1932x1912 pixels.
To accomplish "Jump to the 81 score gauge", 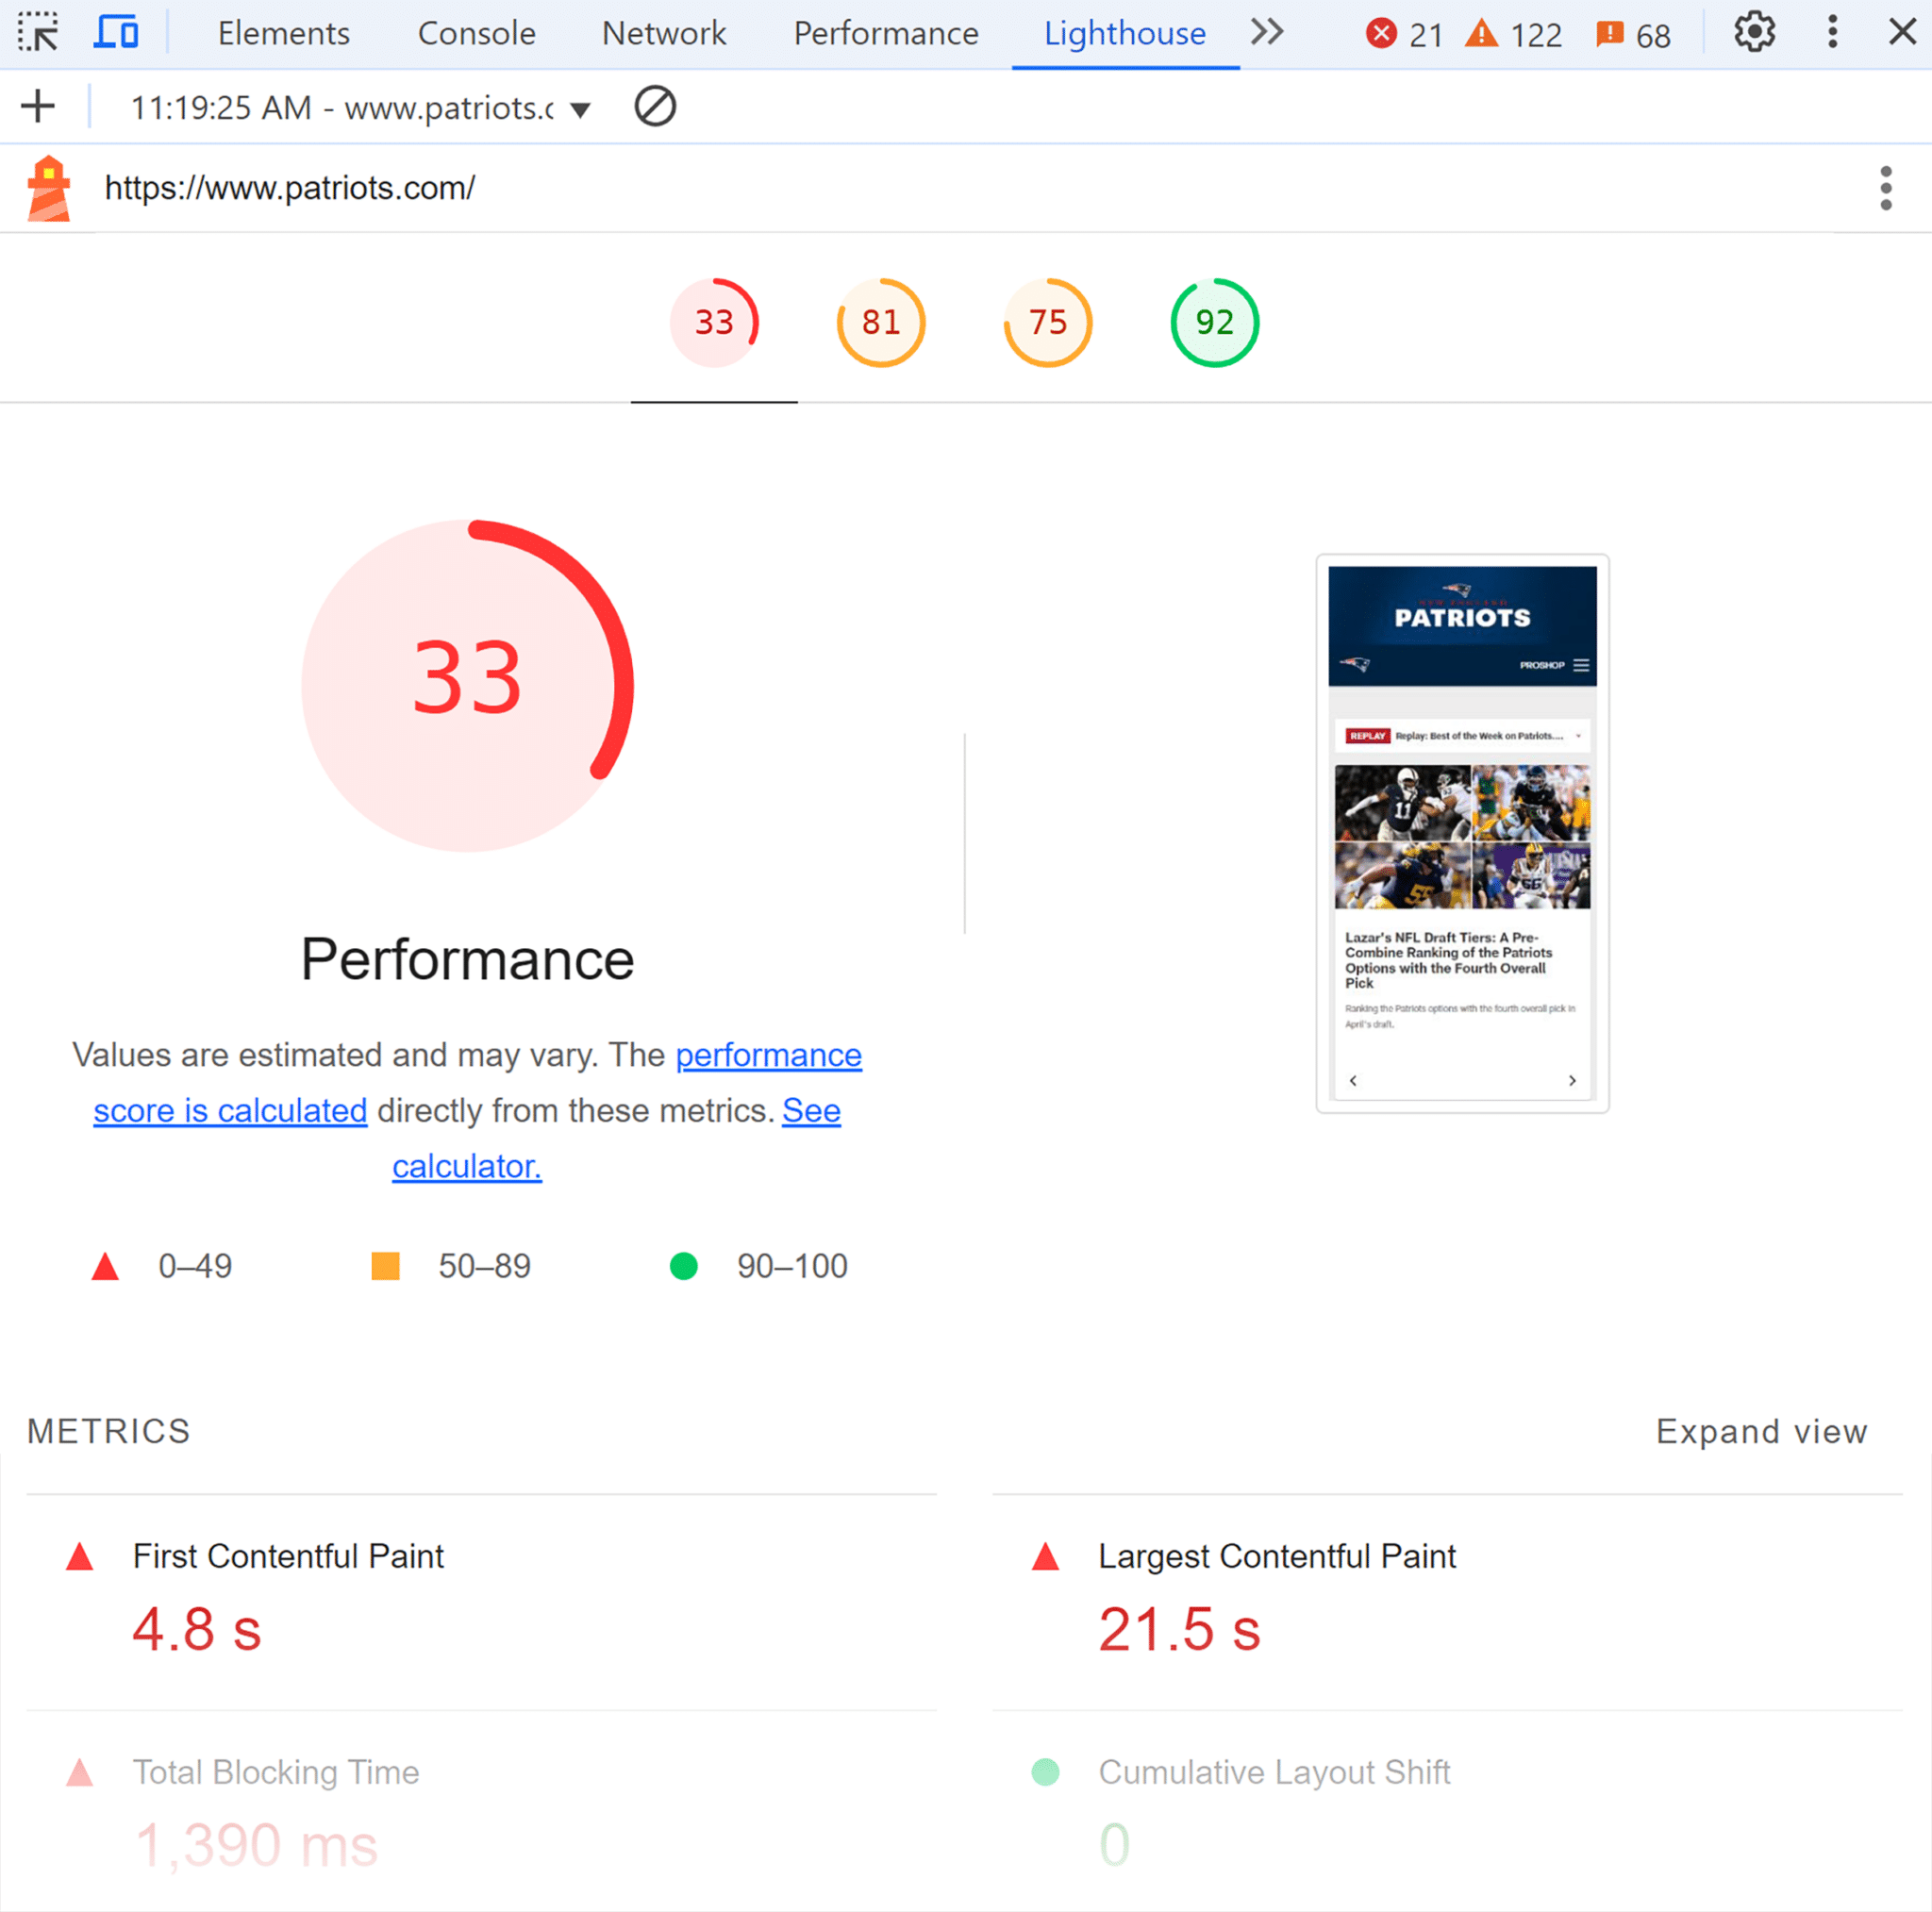I will click(x=881, y=322).
